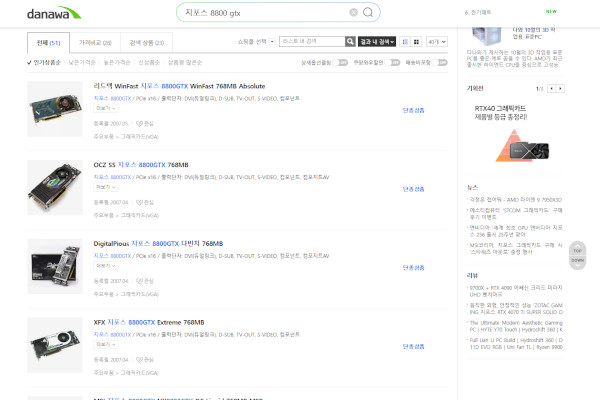Viewport: 600px width, 400px height.
Task: Click the NEW badge in the header
Action: (x=551, y=11)
